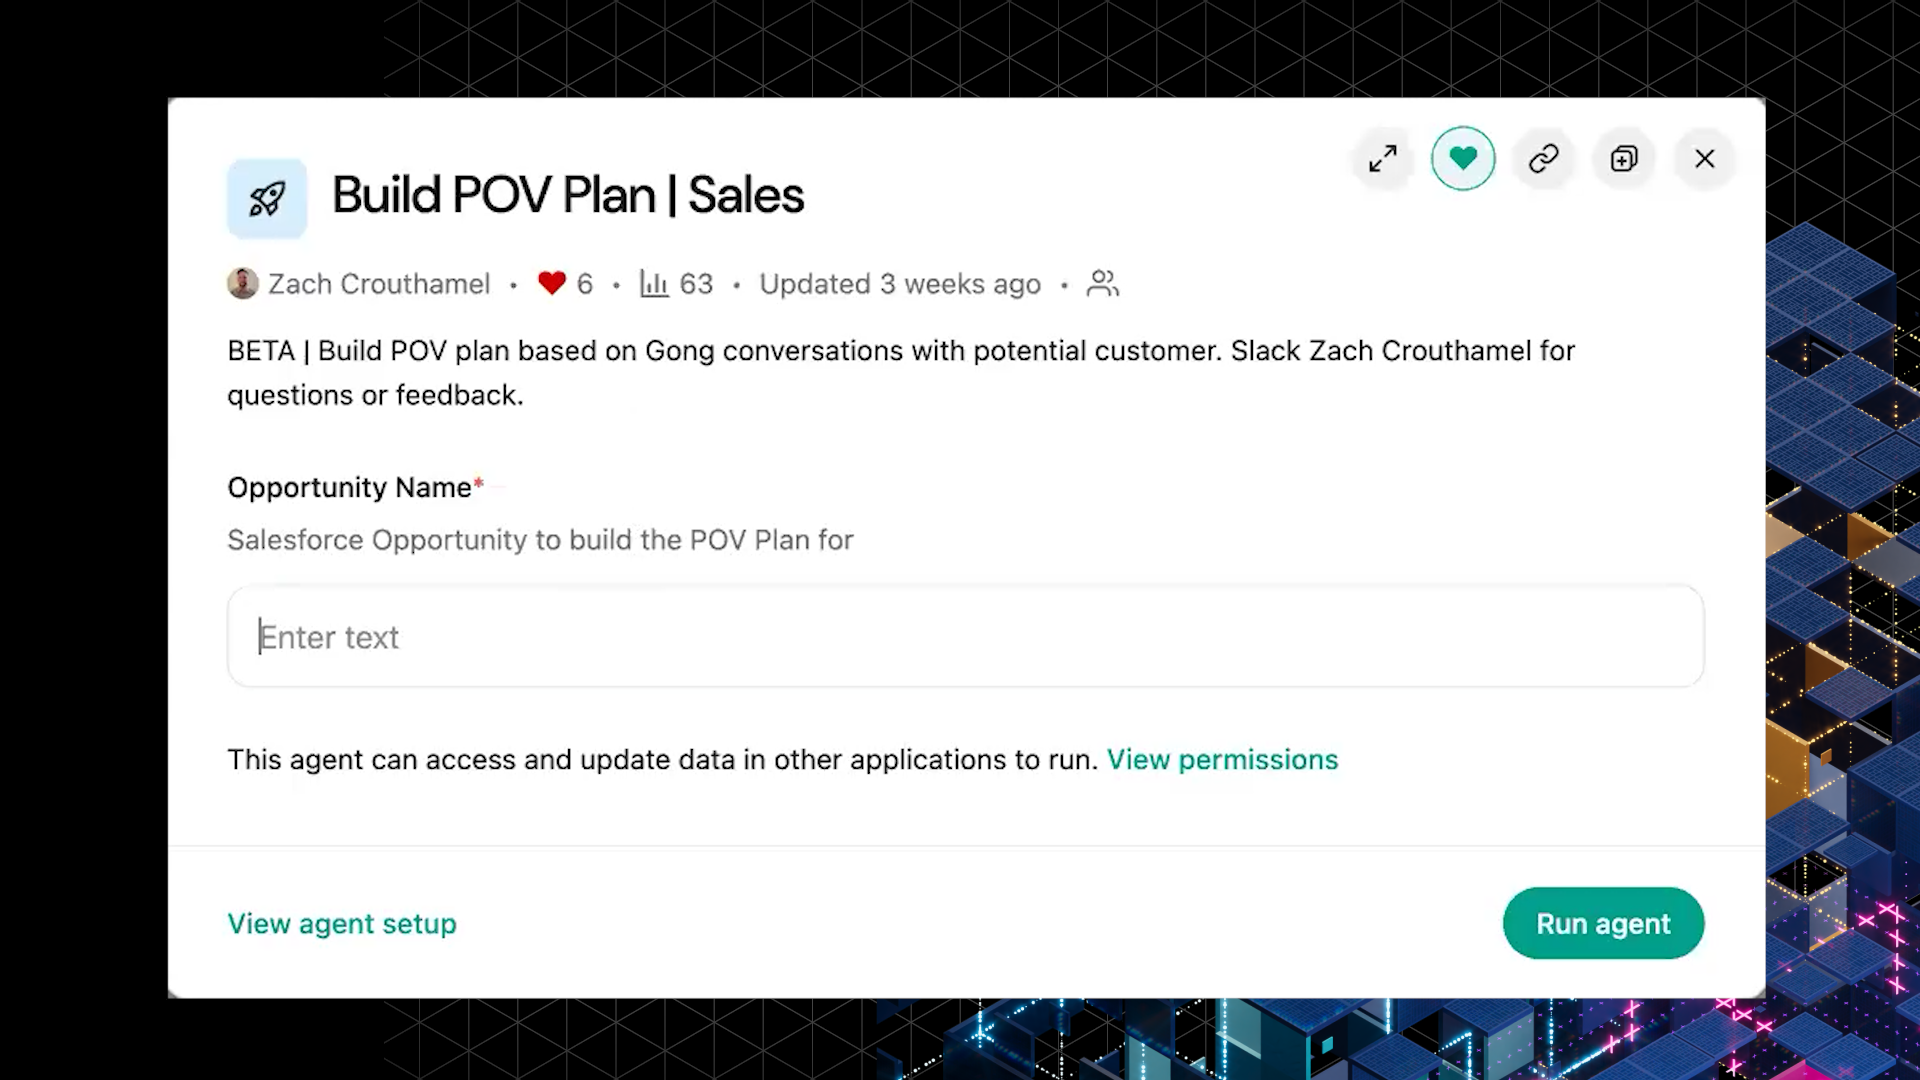Run the agent with the green button

click(x=1603, y=923)
